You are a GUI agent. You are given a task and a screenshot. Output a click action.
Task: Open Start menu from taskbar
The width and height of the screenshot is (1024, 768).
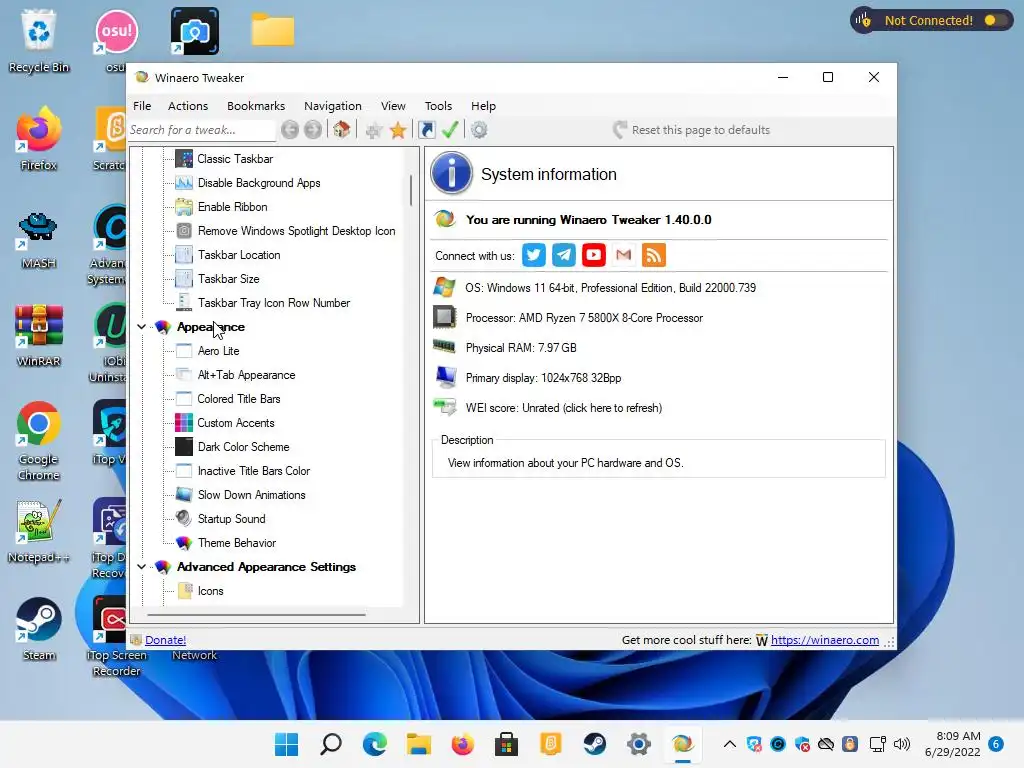[287, 744]
